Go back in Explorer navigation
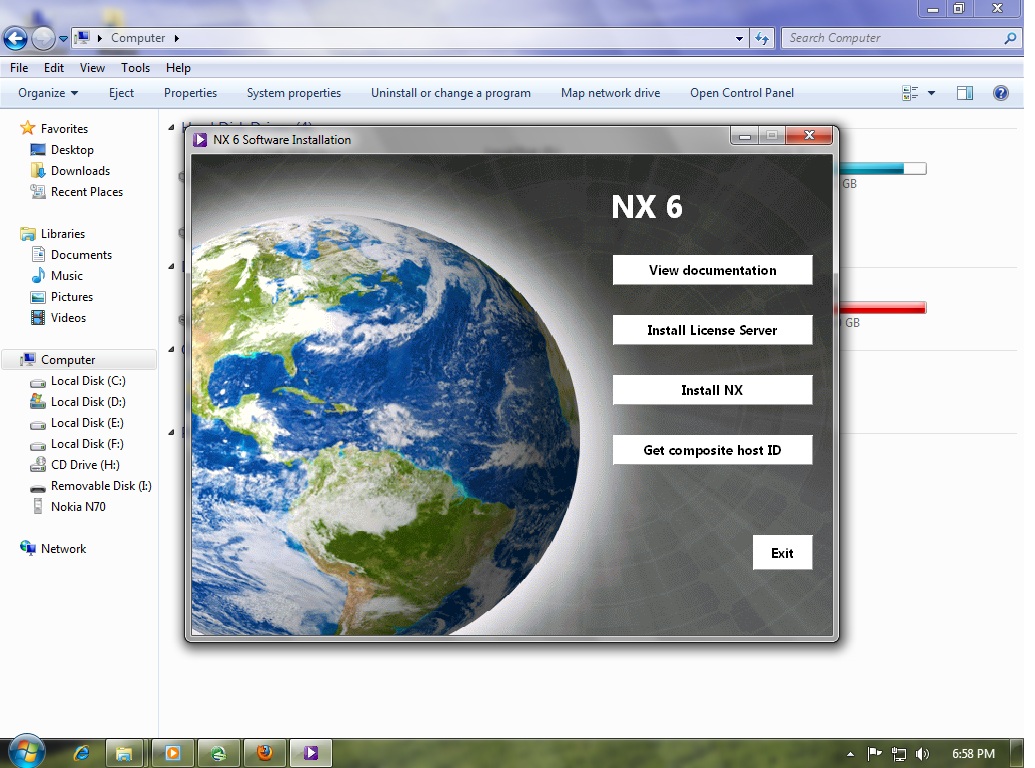 pyautogui.click(x=15, y=38)
